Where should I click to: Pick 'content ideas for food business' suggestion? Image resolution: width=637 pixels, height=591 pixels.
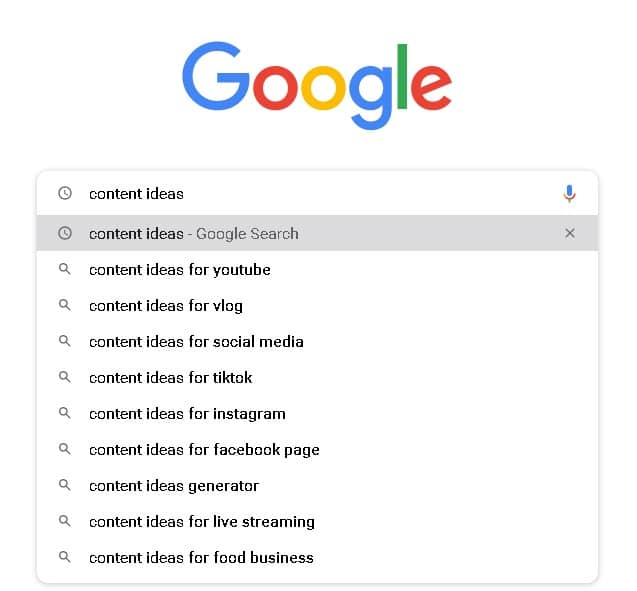317,558
